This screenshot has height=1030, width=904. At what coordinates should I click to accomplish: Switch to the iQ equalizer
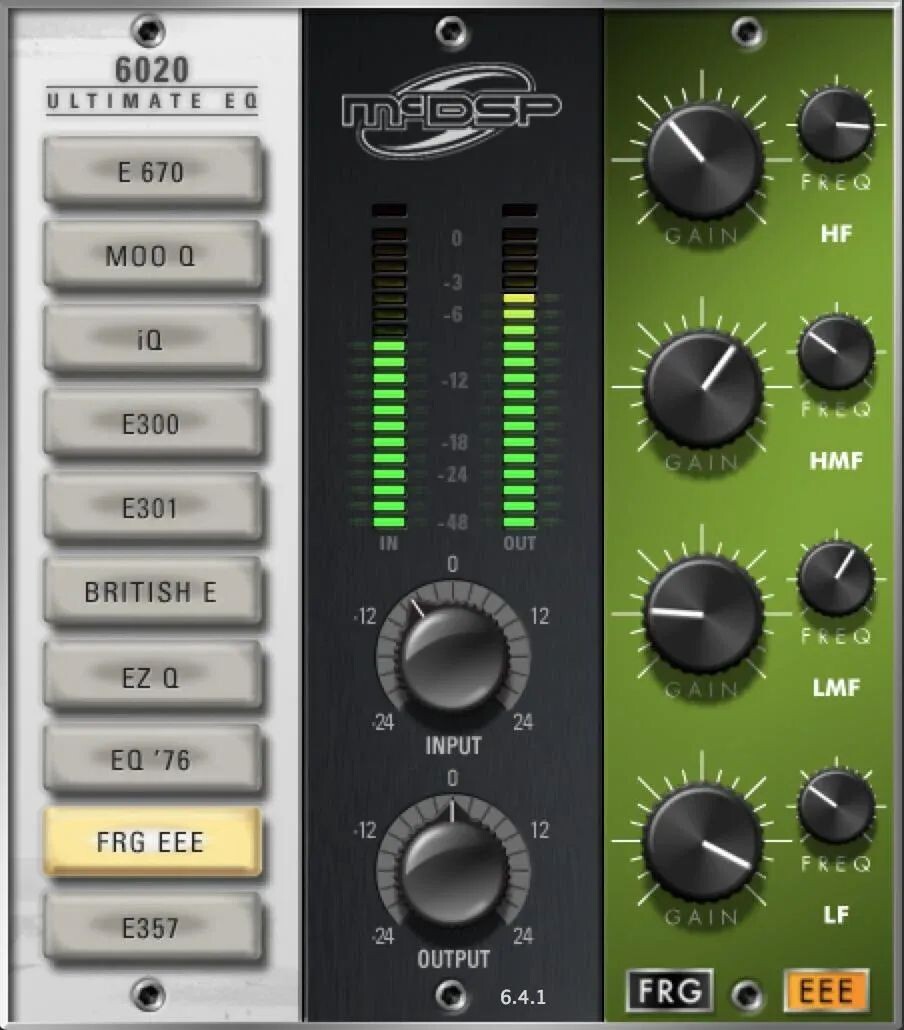152,340
